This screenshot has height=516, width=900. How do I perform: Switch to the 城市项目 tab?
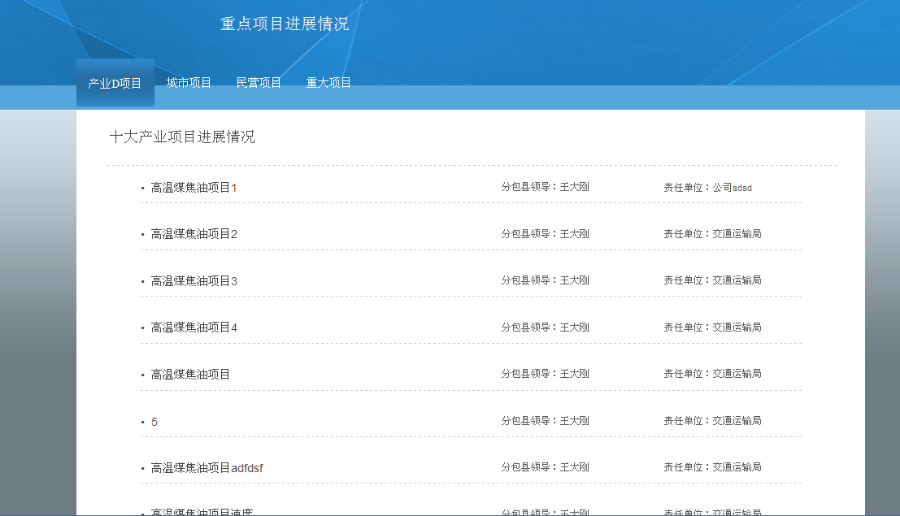[189, 83]
